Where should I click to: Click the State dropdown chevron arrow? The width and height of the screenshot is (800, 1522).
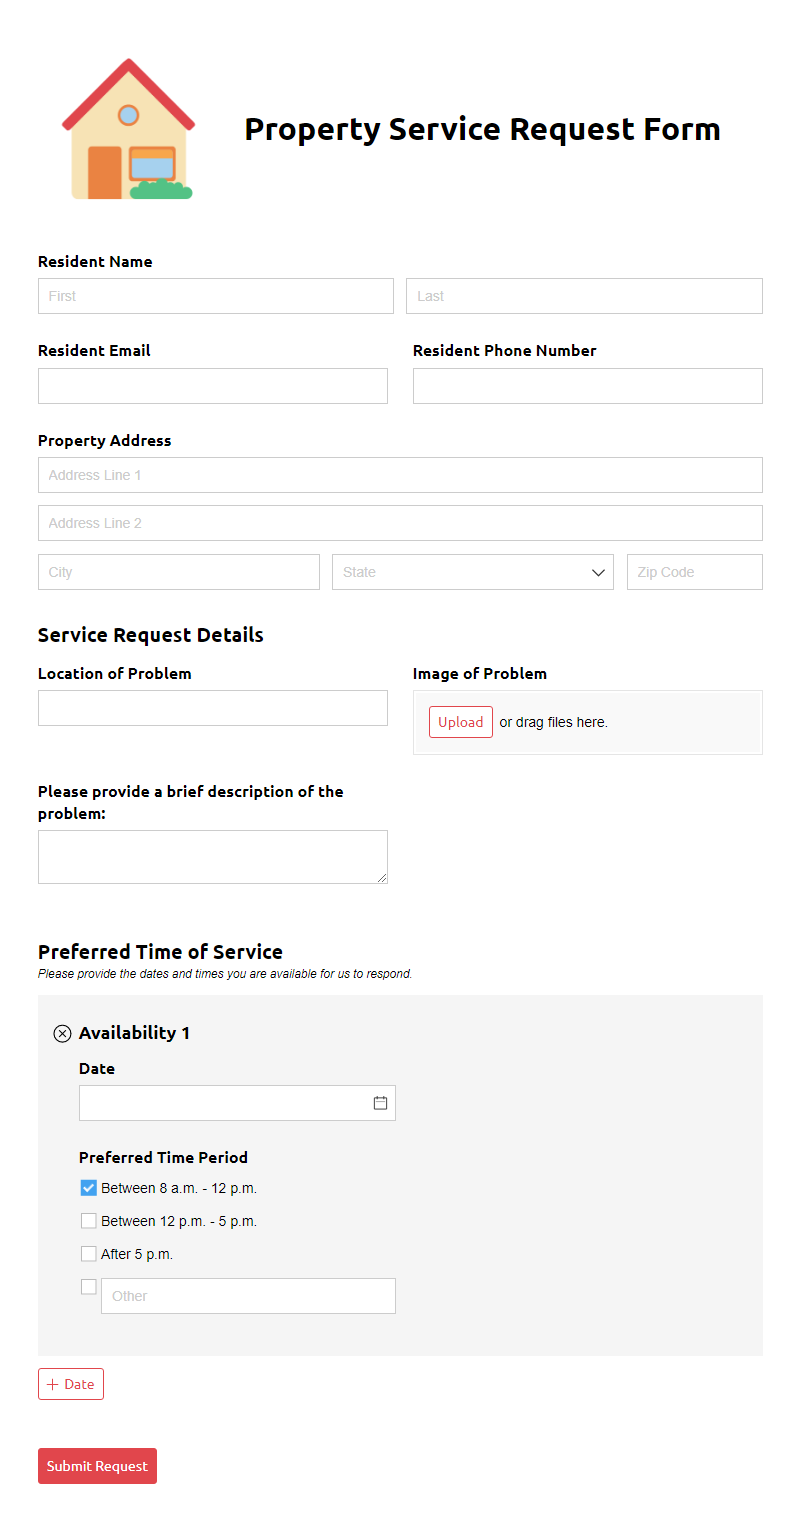pos(598,573)
